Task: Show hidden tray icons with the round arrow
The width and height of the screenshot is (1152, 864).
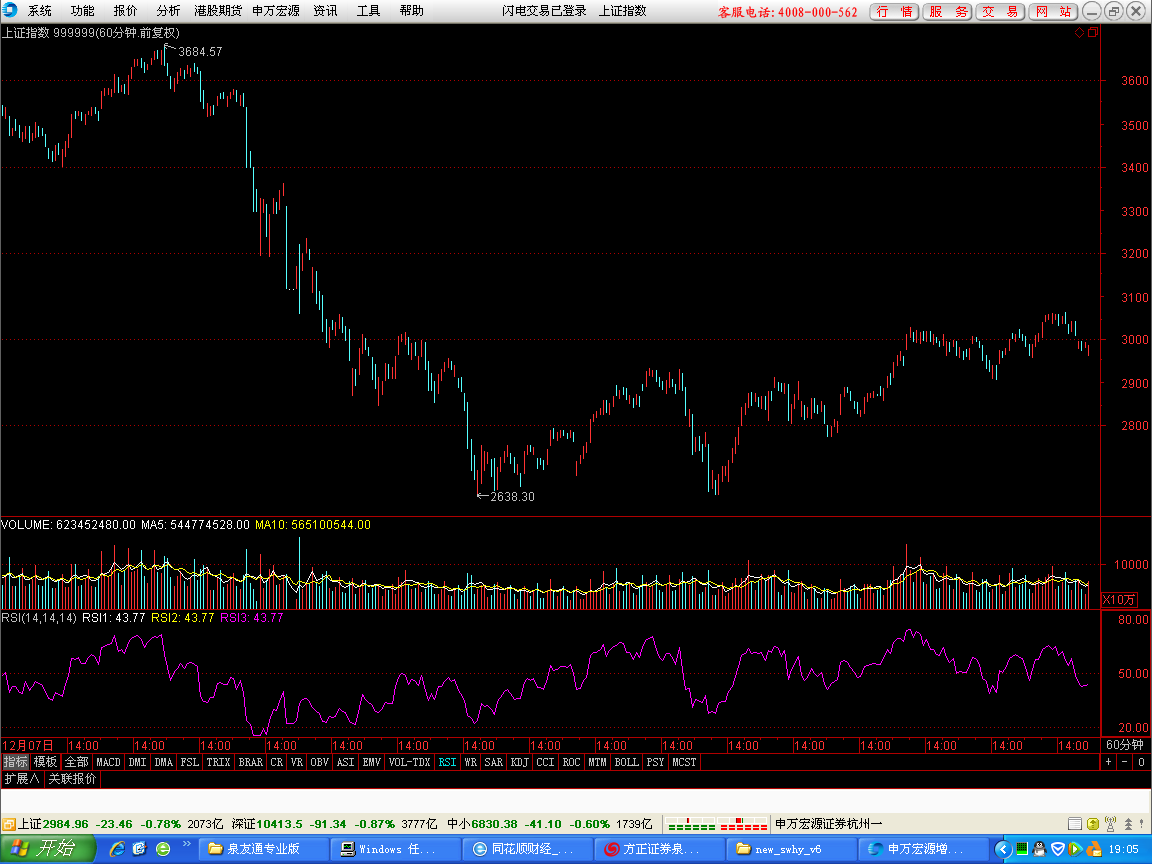Action: click(x=1003, y=849)
